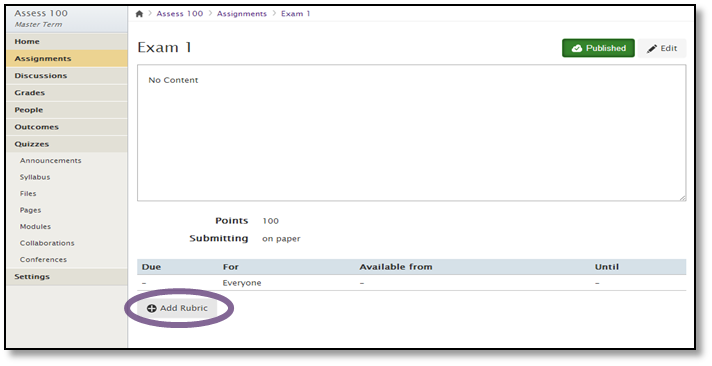Open Discussions from the sidebar

click(x=67, y=75)
